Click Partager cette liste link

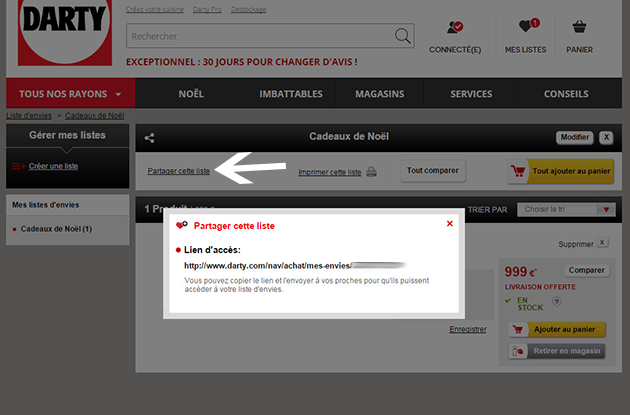click(x=178, y=171)
